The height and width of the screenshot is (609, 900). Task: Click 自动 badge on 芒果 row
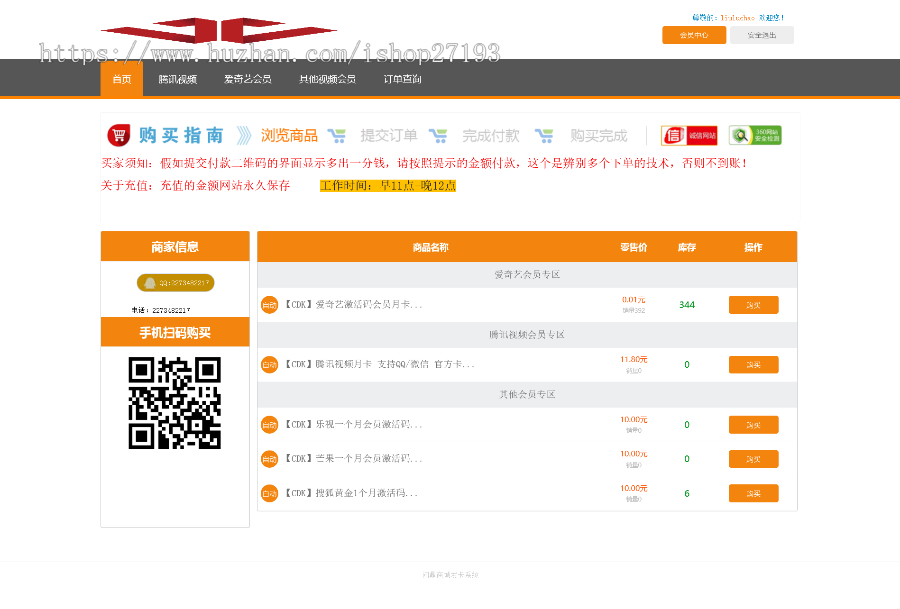269,459
